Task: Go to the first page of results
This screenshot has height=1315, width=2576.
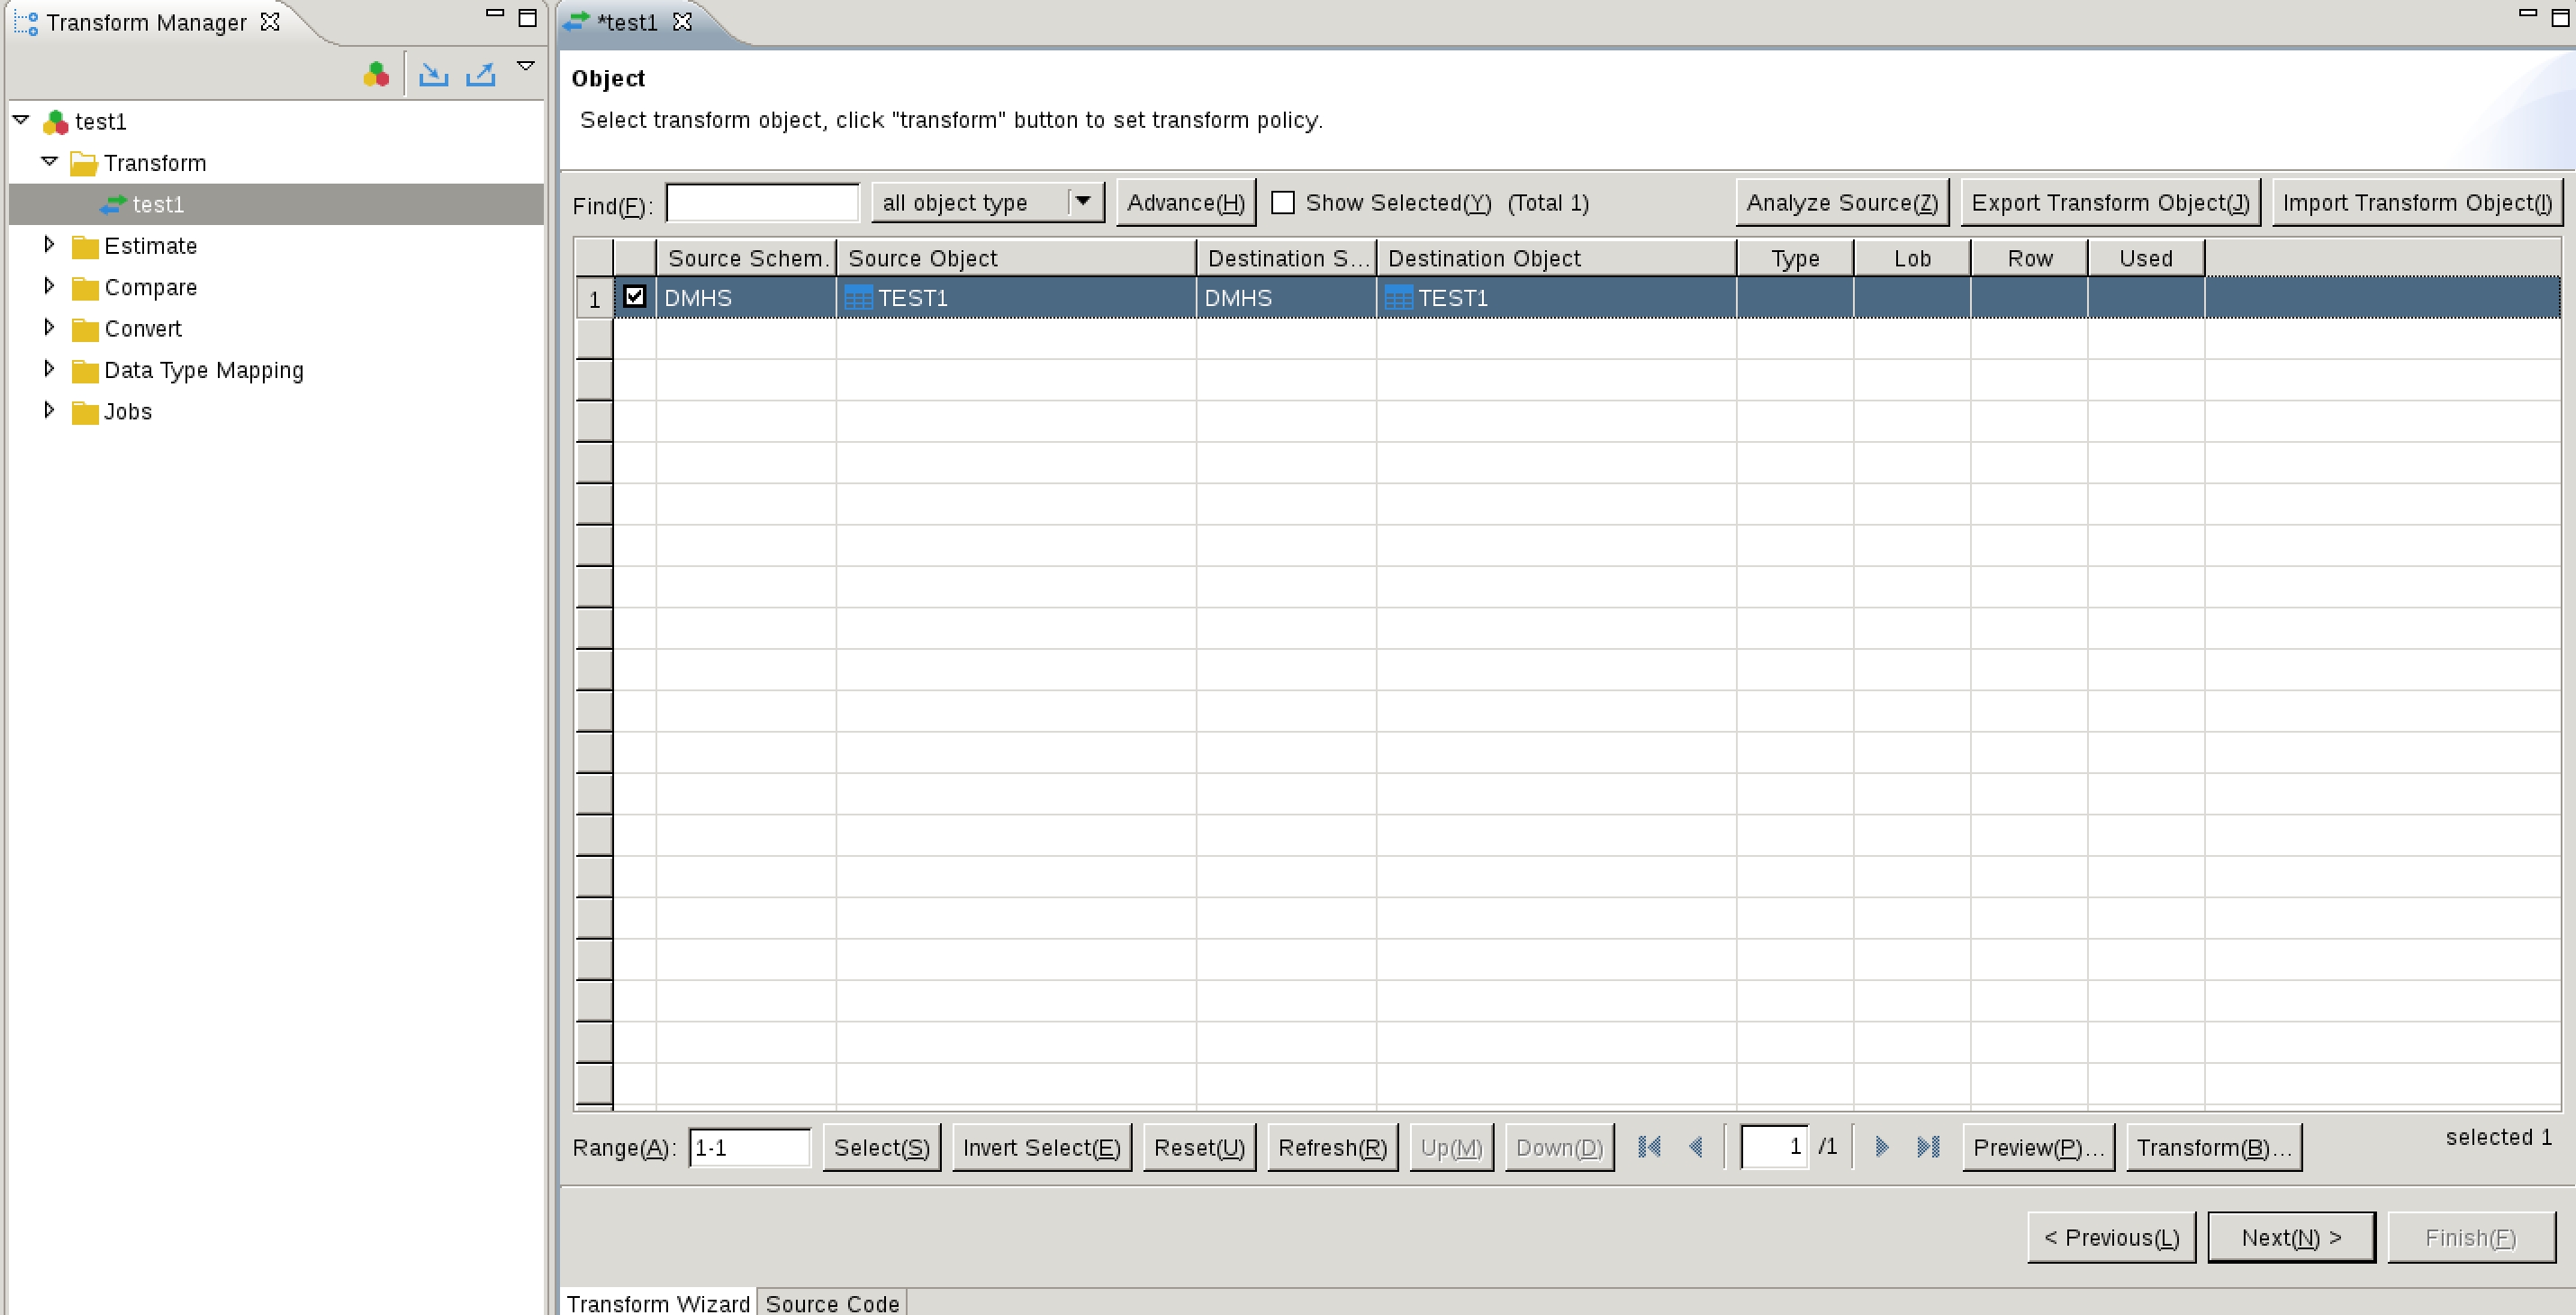Action: [1649, 1147]
